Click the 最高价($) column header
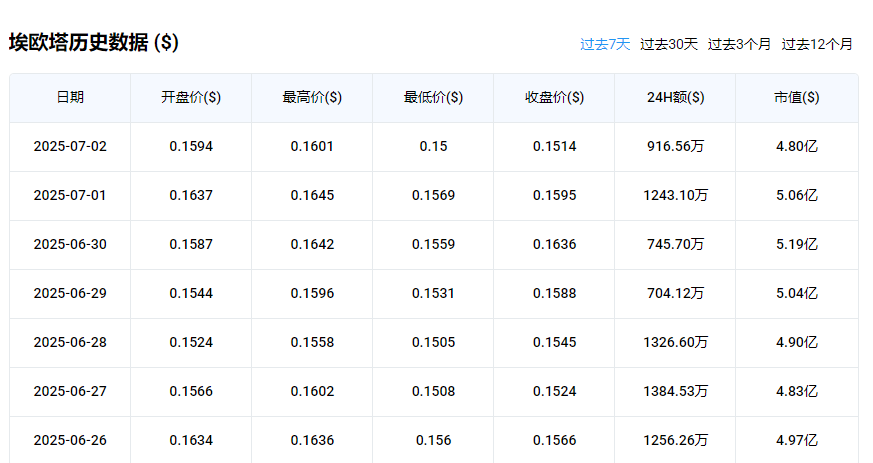873x463 pixels. pos(312,97)
